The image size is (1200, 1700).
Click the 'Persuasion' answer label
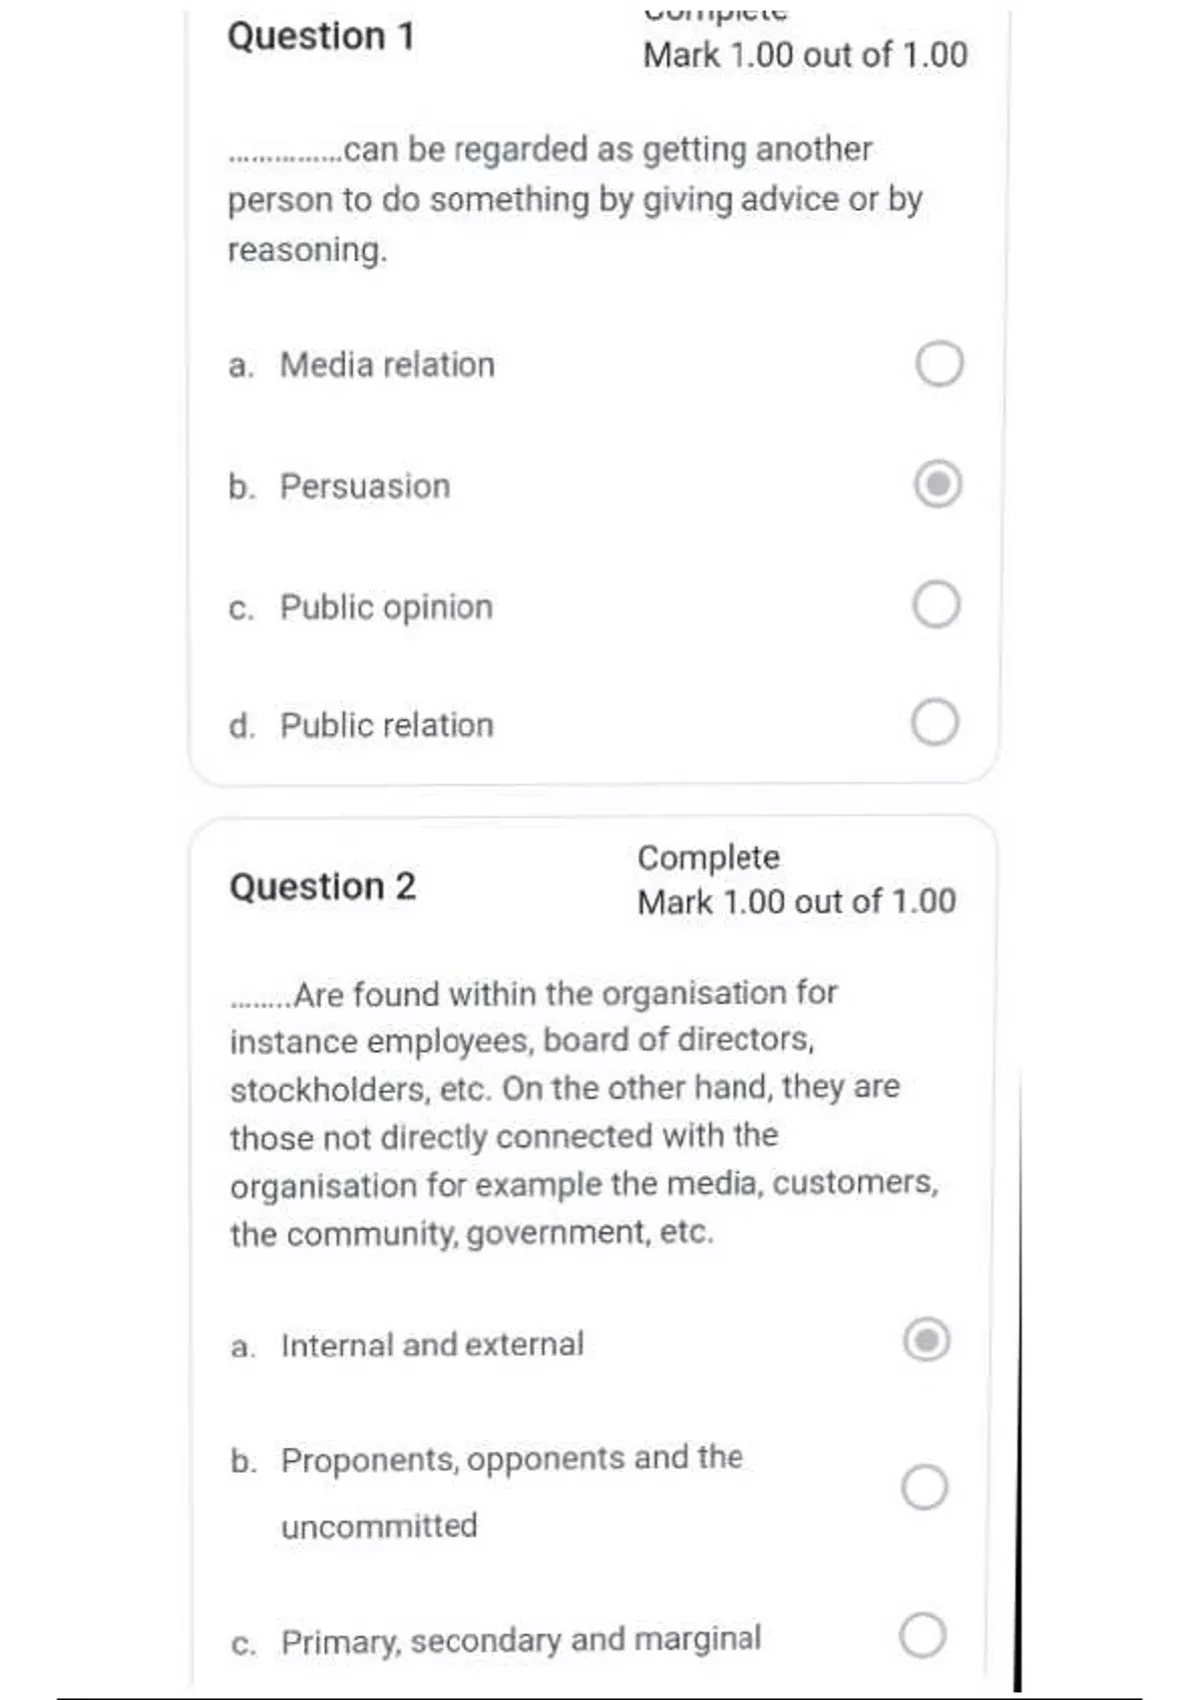(365, 487)
